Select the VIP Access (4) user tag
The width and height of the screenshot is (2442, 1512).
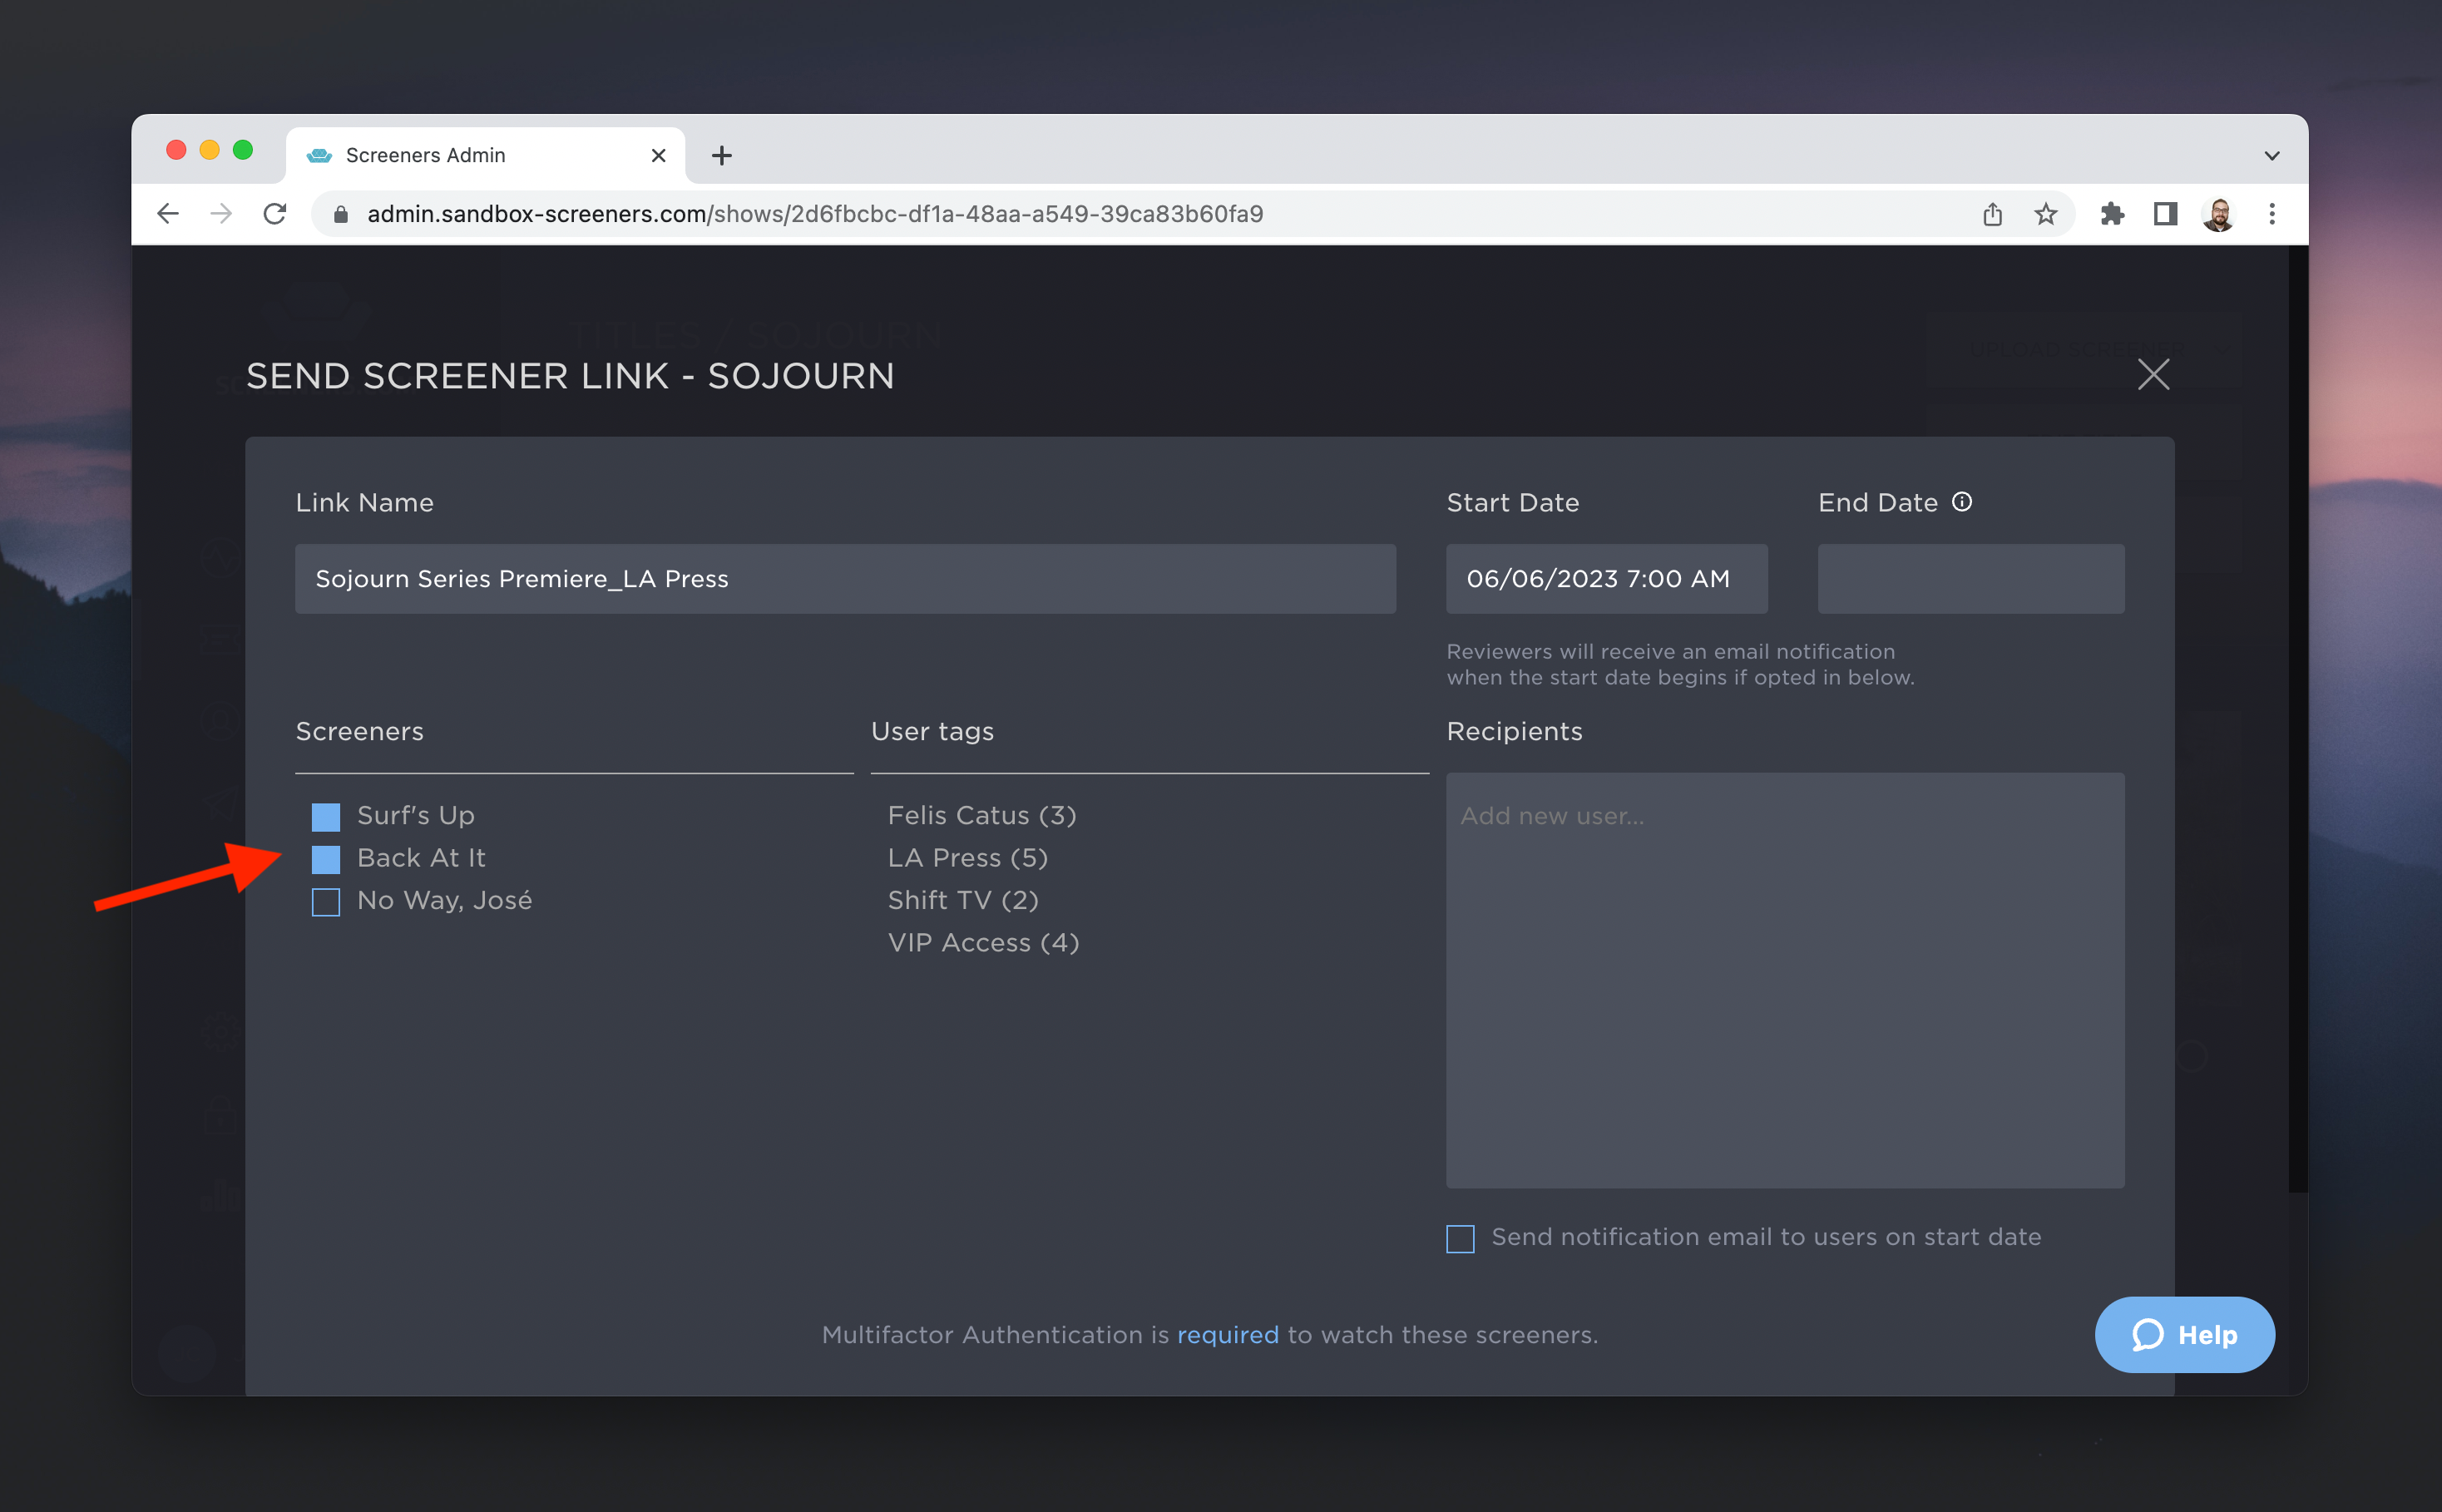[983, 943]
